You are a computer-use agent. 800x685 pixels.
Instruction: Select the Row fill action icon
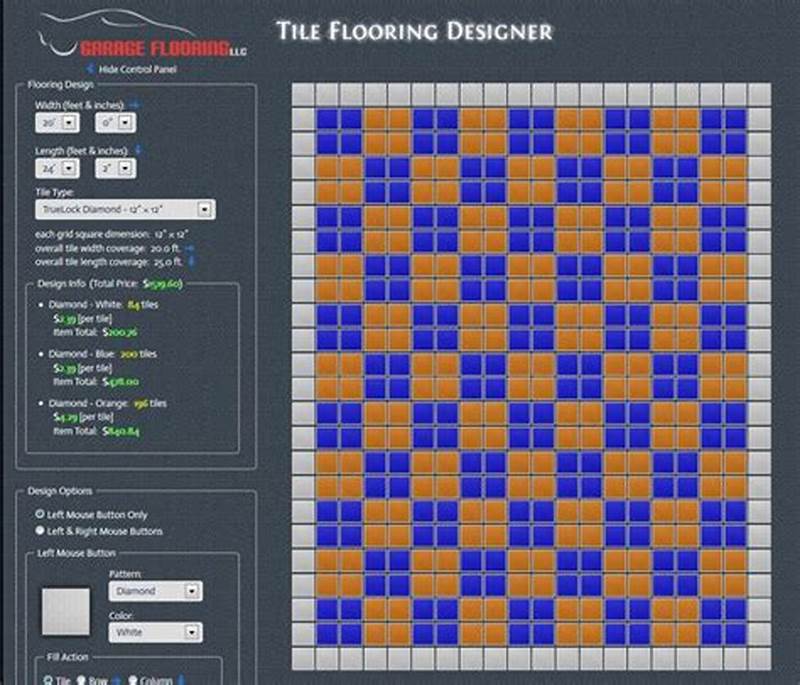point(83,681)
